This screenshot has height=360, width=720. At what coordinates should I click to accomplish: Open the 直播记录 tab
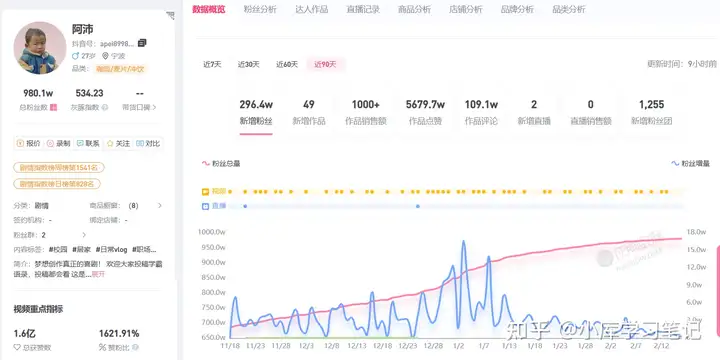[x=363, y=10]
